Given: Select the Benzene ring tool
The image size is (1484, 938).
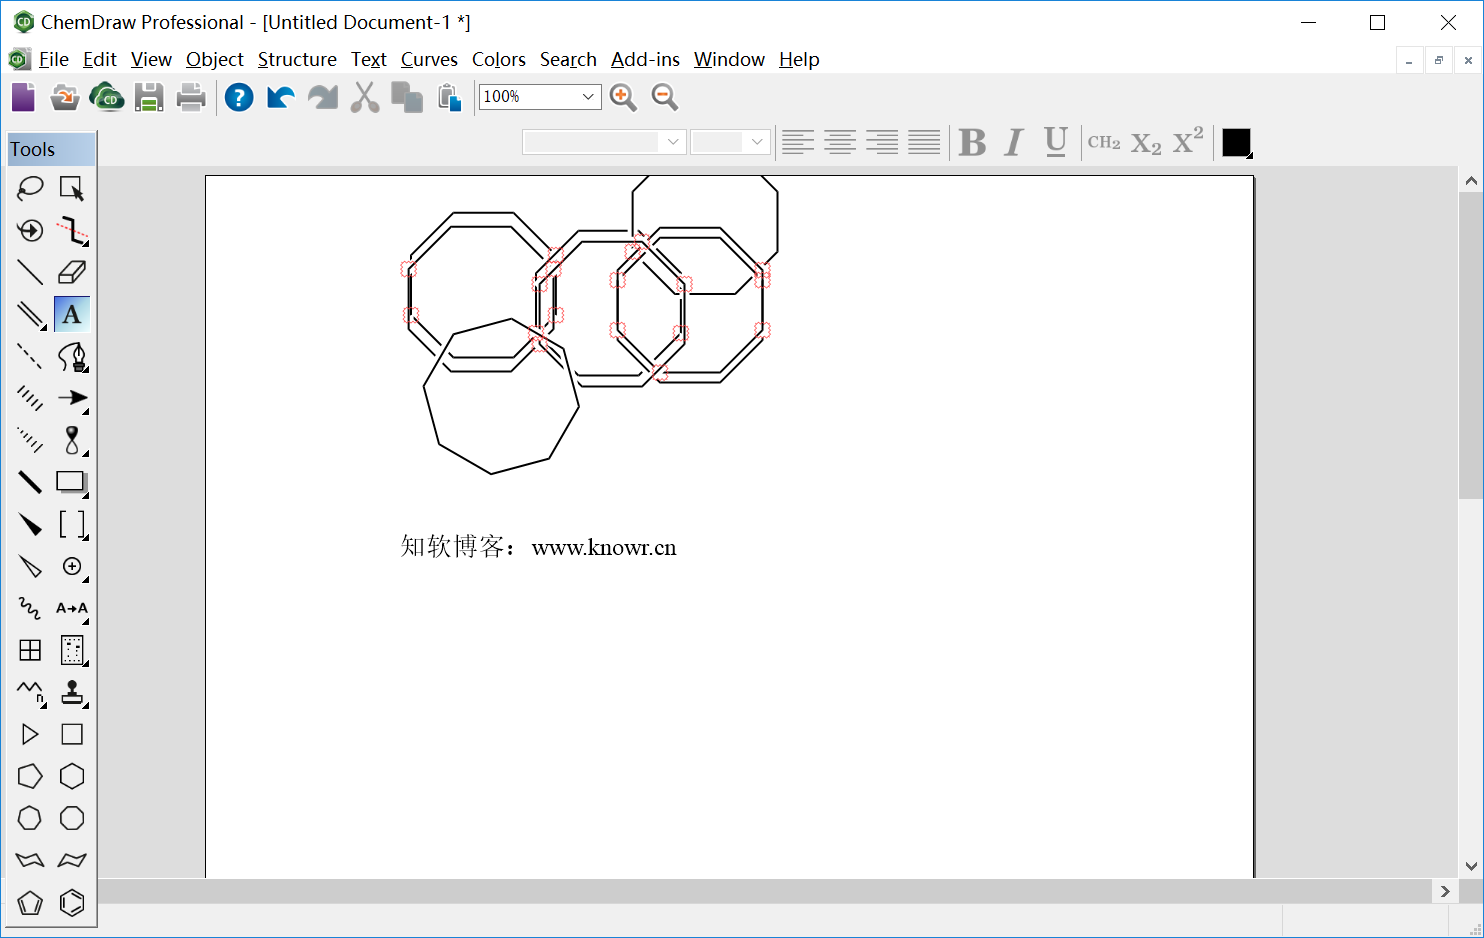Looking at the screenshot, I should pos(72,902).
